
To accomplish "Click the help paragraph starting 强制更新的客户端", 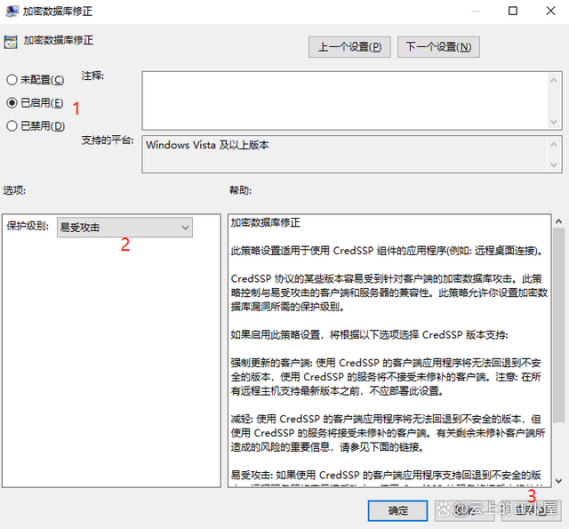I will 386,377.
